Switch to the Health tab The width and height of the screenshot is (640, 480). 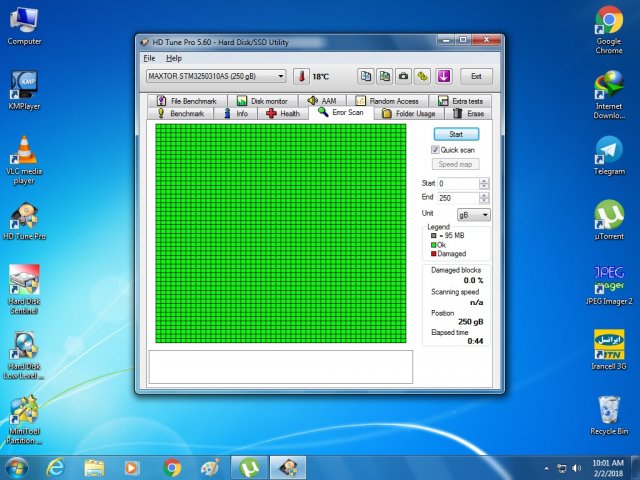click(x=283, y=114)
